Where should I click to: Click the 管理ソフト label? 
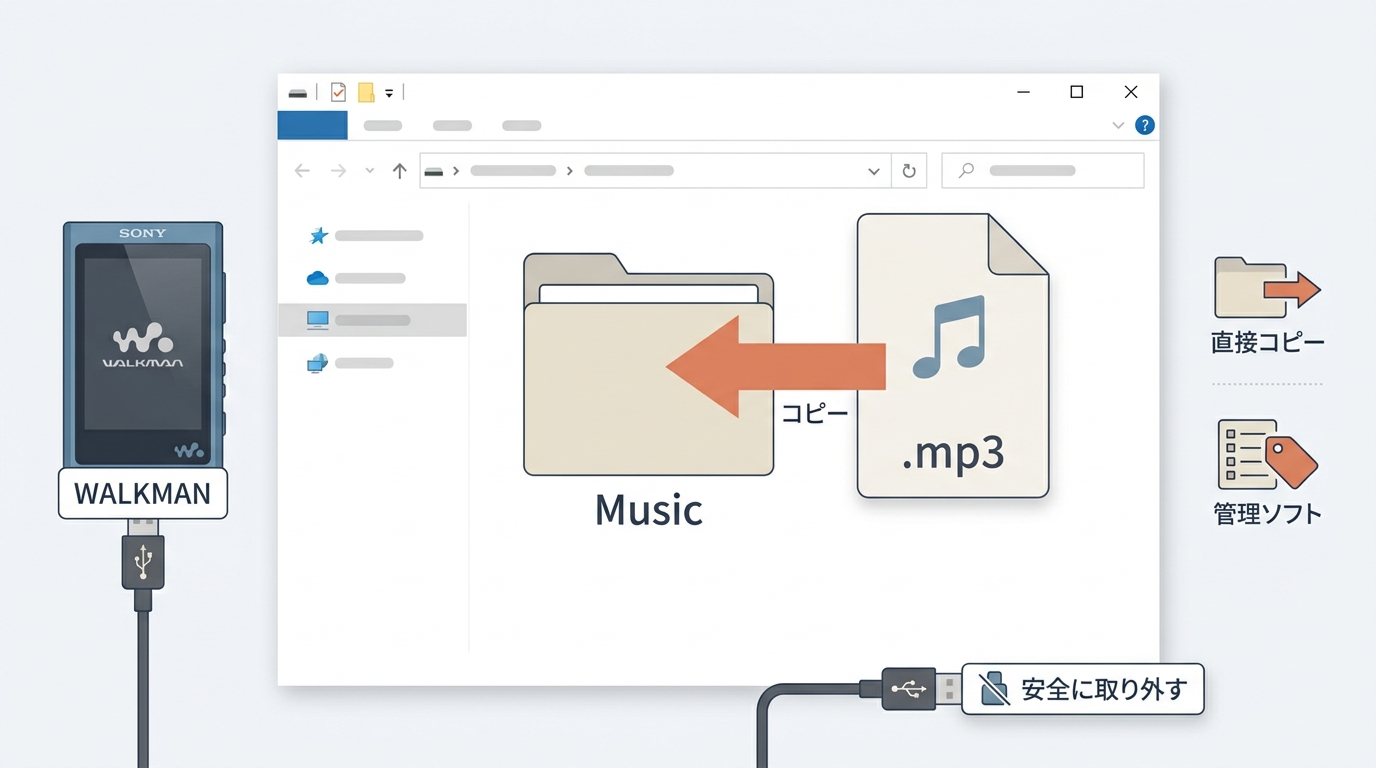click(1267, 514)
